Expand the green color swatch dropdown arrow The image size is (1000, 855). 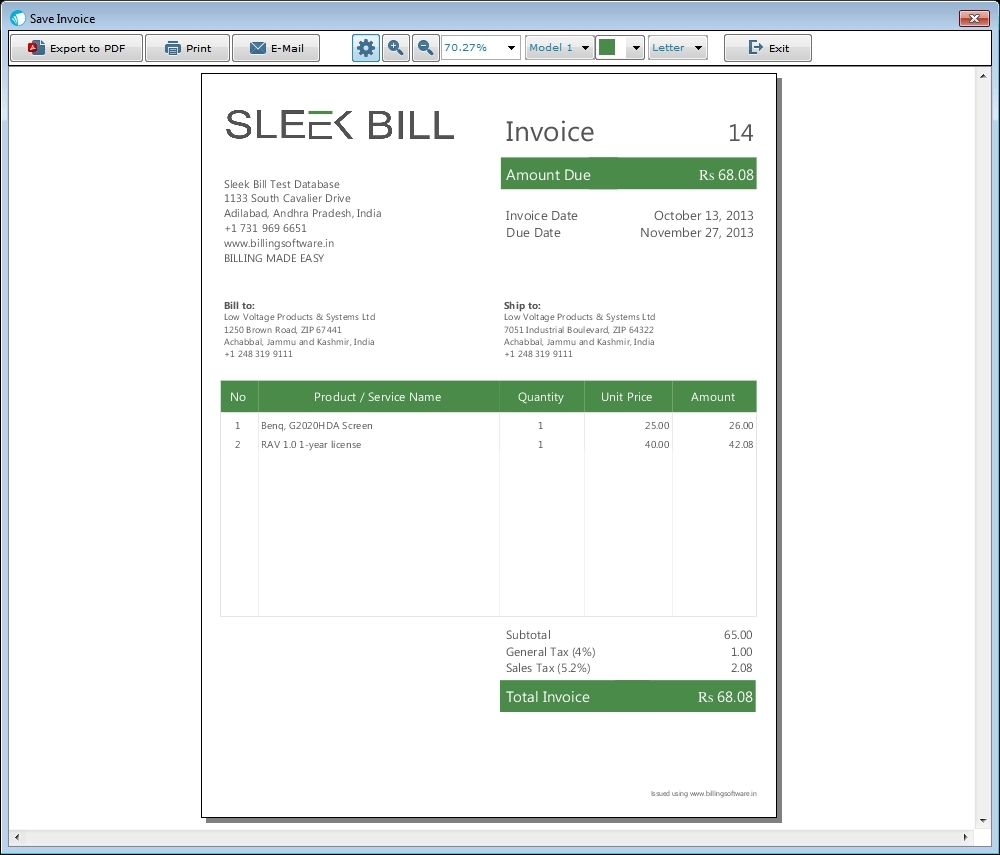tap(636, 48)
